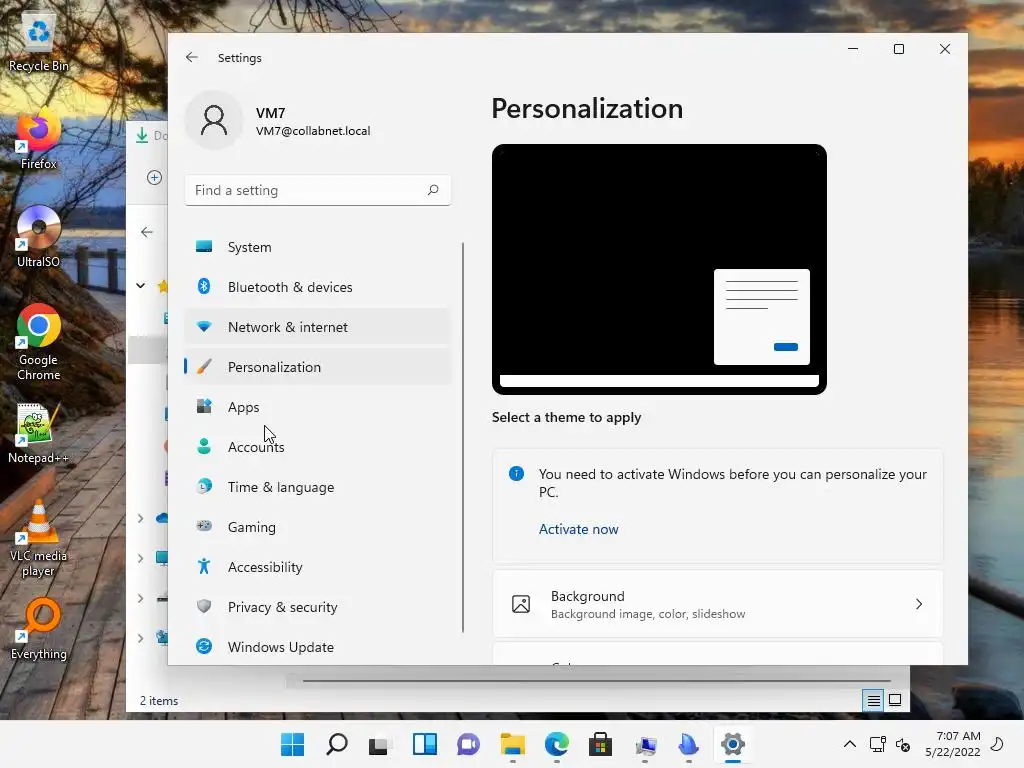
Task: Click the System monitor icon
Action: (204, 246)
